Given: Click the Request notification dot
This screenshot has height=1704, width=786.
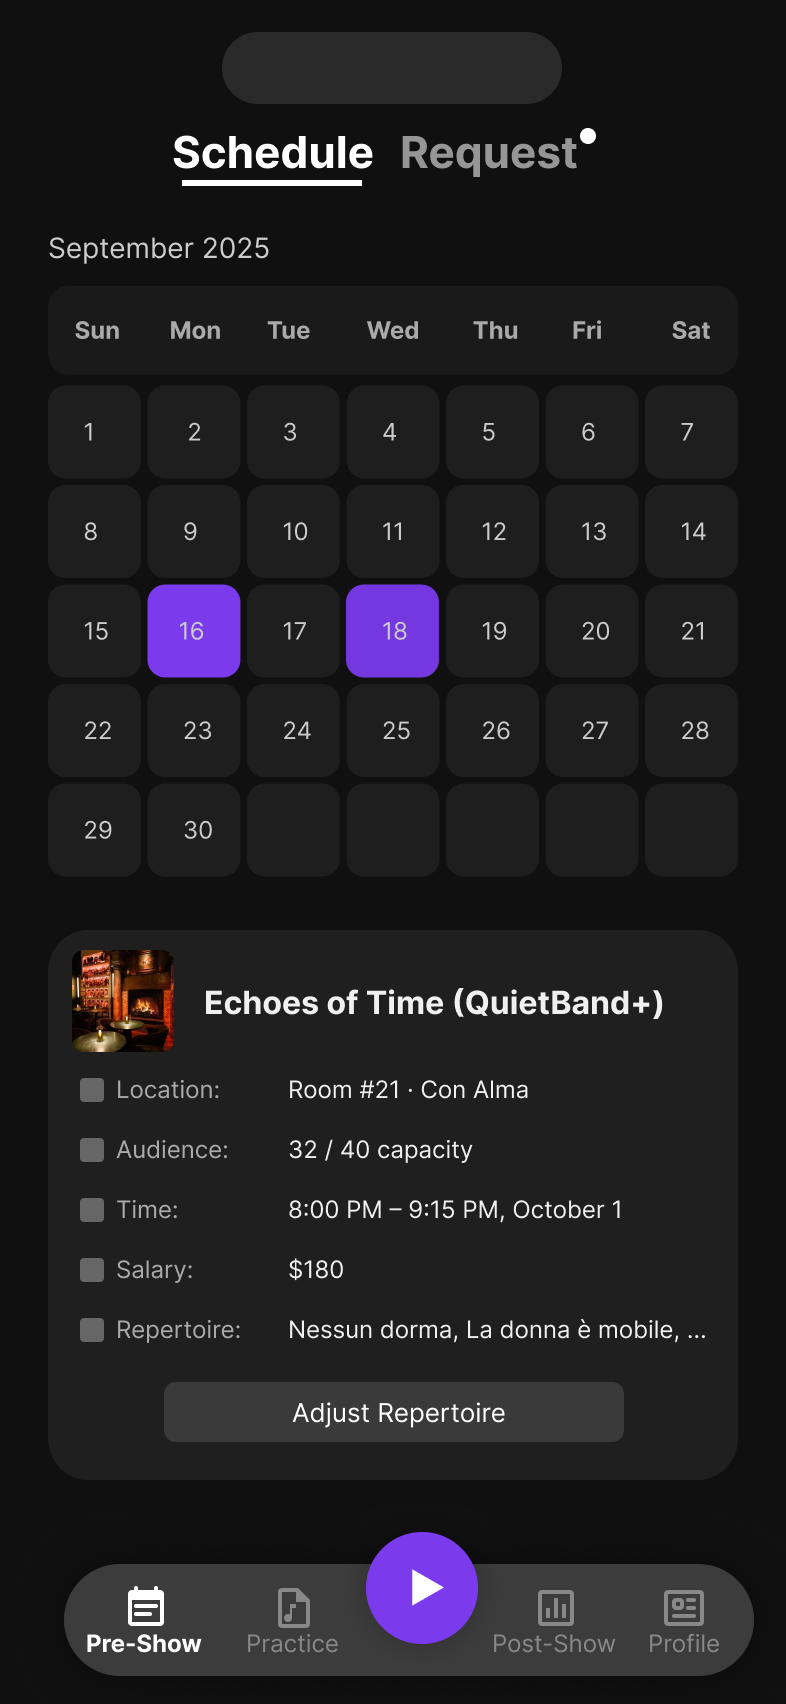Looking at the screenshot, I should pyautogui.click(x=588, y=136).
